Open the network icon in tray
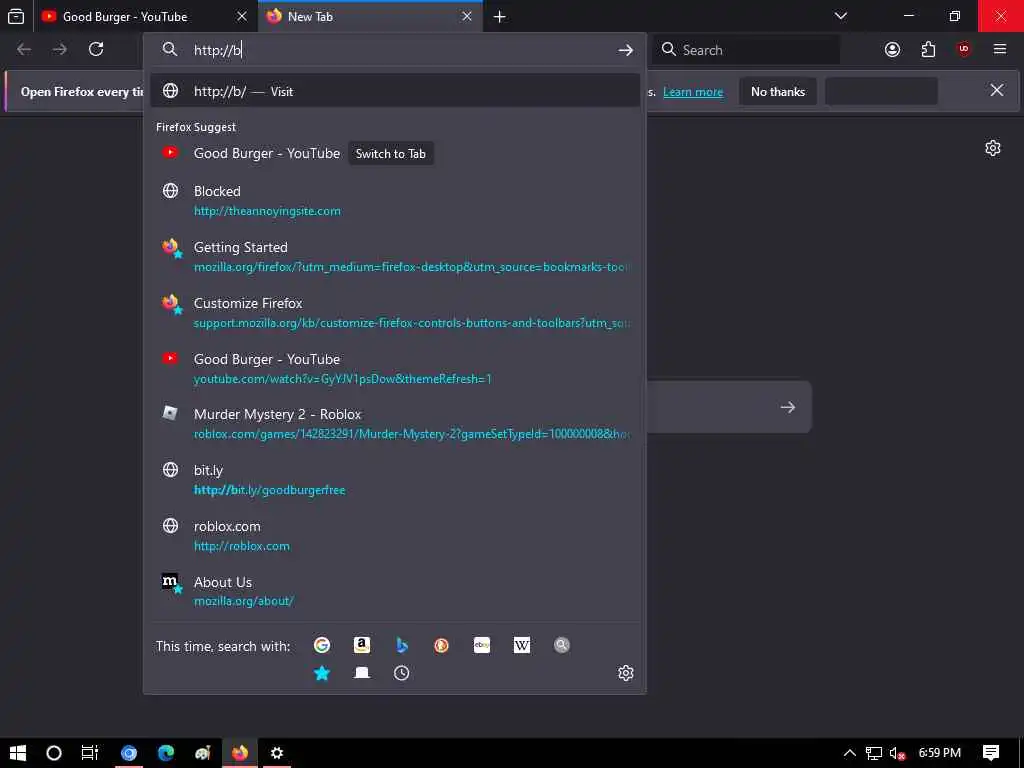Viewport: 1024px width, 768px height. pos(874,754)
